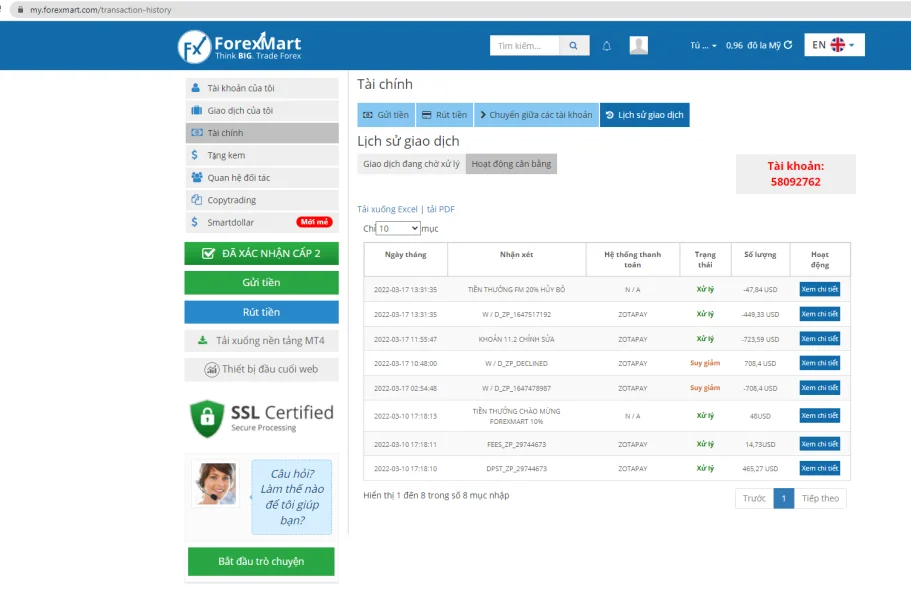Focus the Tìm kiếm search field
The width and height of the screenshot is (911, 600).
point(525,45)
